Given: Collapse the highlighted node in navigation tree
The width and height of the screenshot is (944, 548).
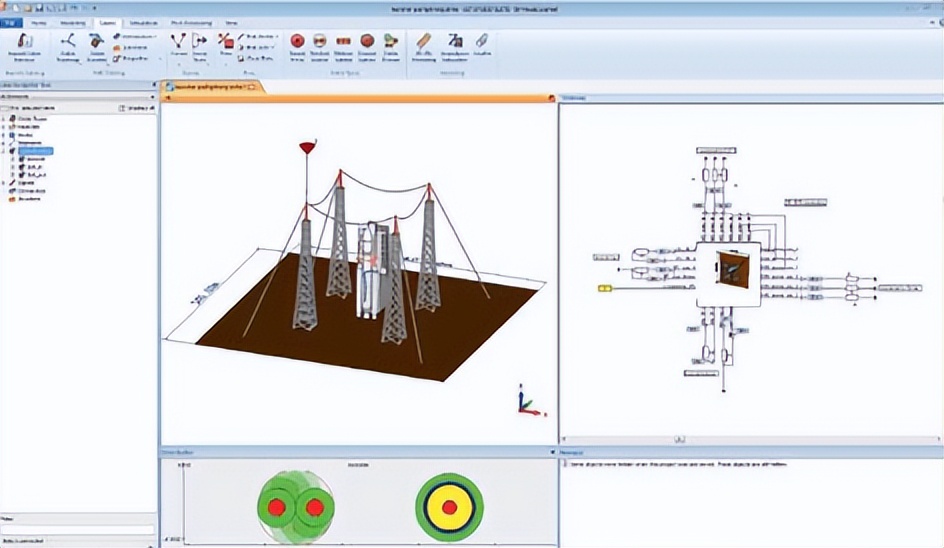Looking at the screenshot, I should pos(4,150).
